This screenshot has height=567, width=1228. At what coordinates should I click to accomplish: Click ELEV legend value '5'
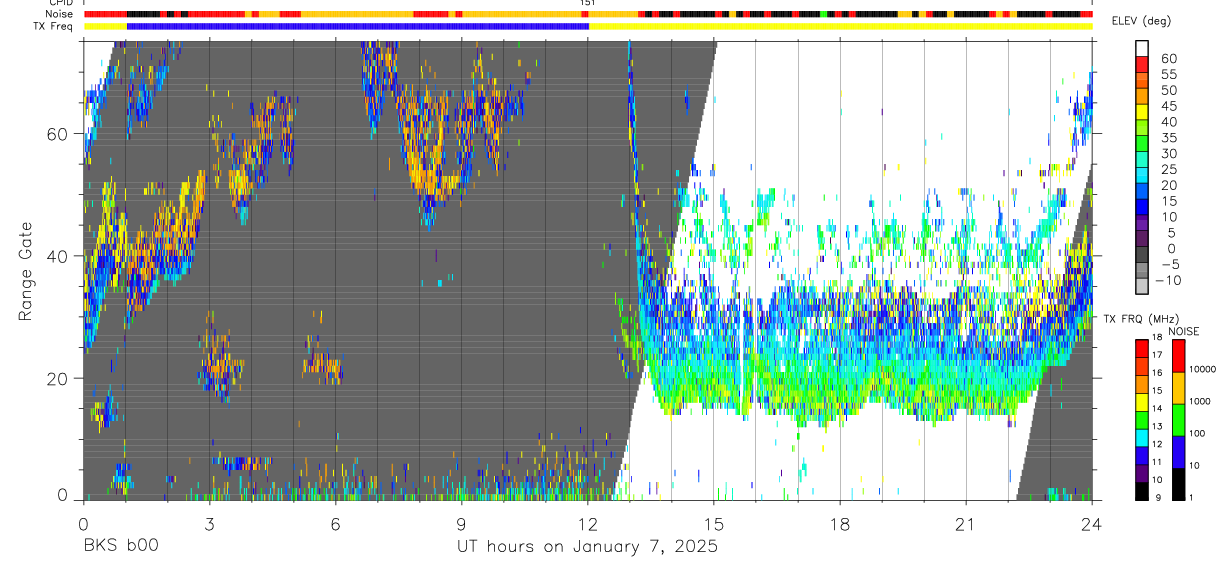(x=1172, y=232)
